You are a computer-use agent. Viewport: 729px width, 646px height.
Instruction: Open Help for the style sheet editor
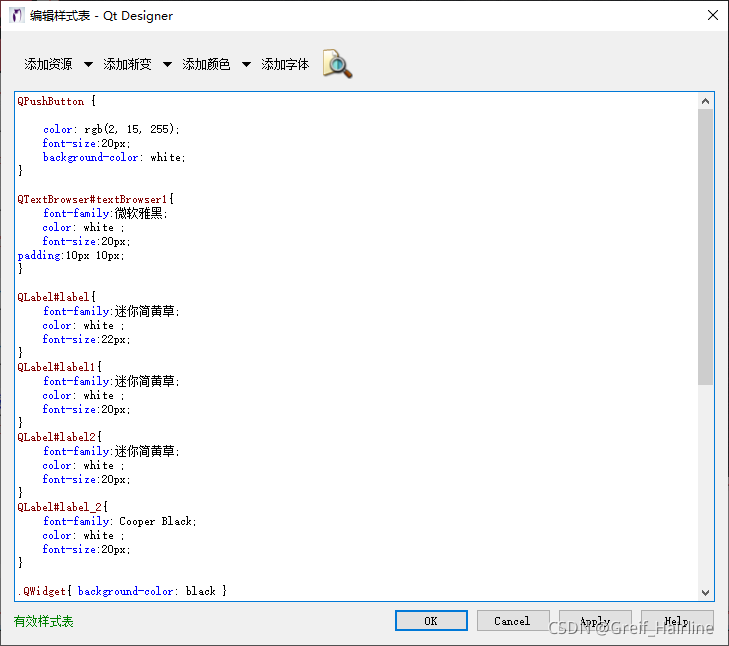click(x=677, y=621)
